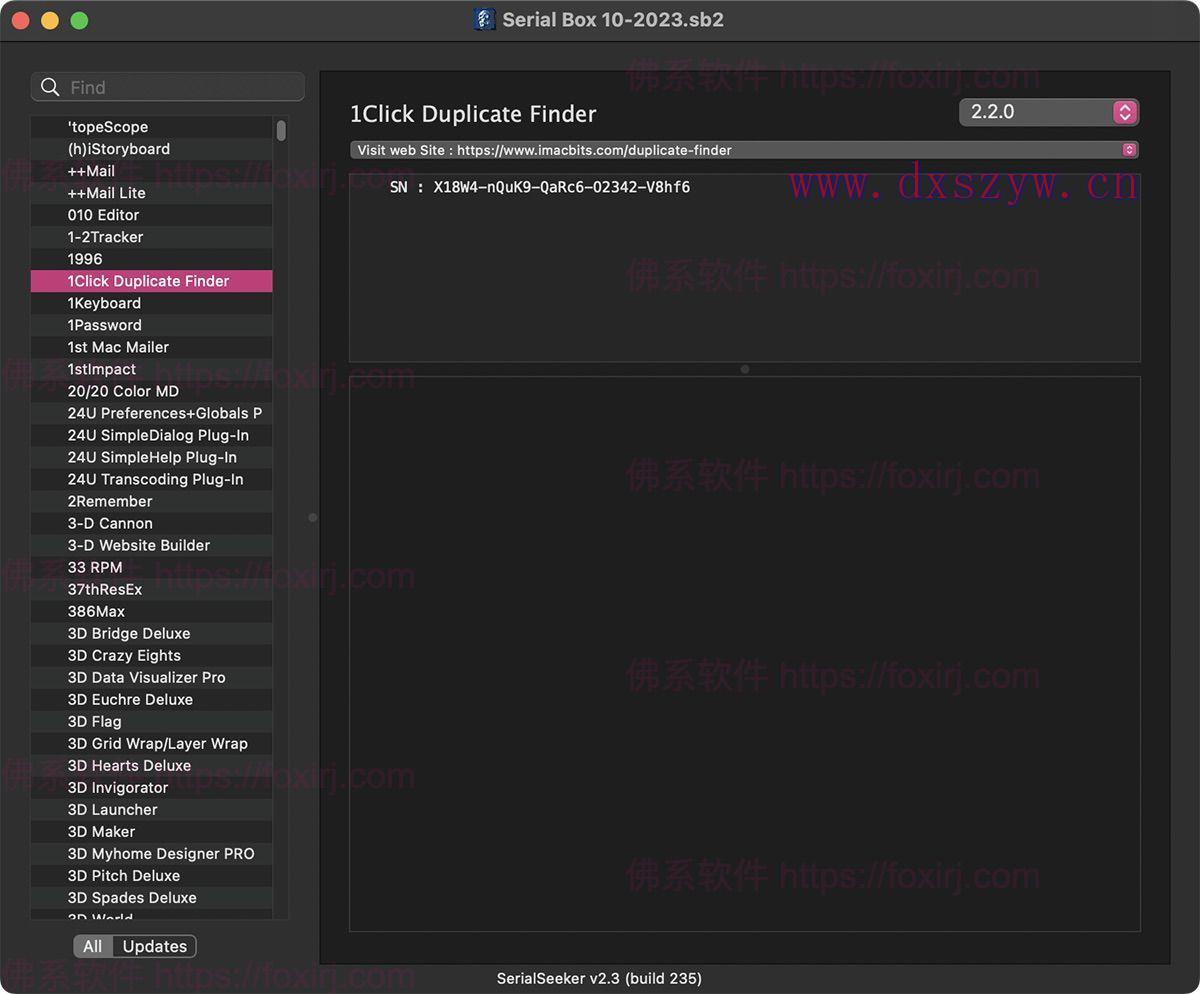Select 3D Launcher in the list
Image resolution: width=1200 pixels, height=994 pixels.
pos(151,809)
